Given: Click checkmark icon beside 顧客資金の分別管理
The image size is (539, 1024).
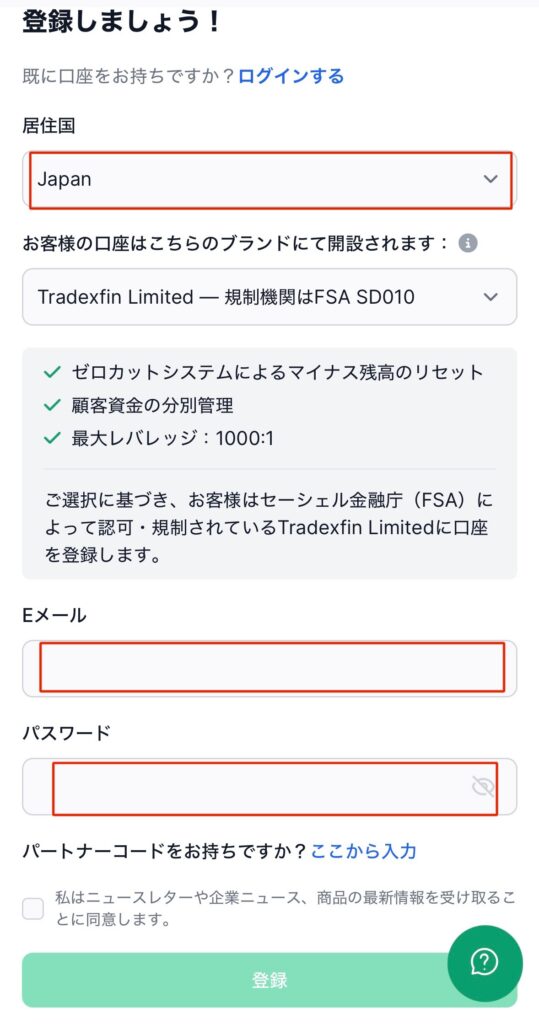Looking at the screenshot, I should 52,406.
